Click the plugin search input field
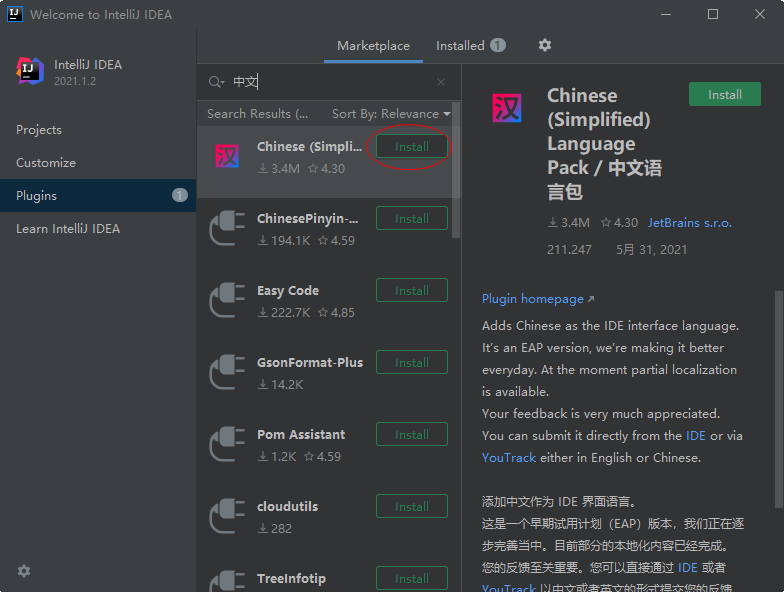The height and width of the screenshot is (592, 784). click(330, 82)
